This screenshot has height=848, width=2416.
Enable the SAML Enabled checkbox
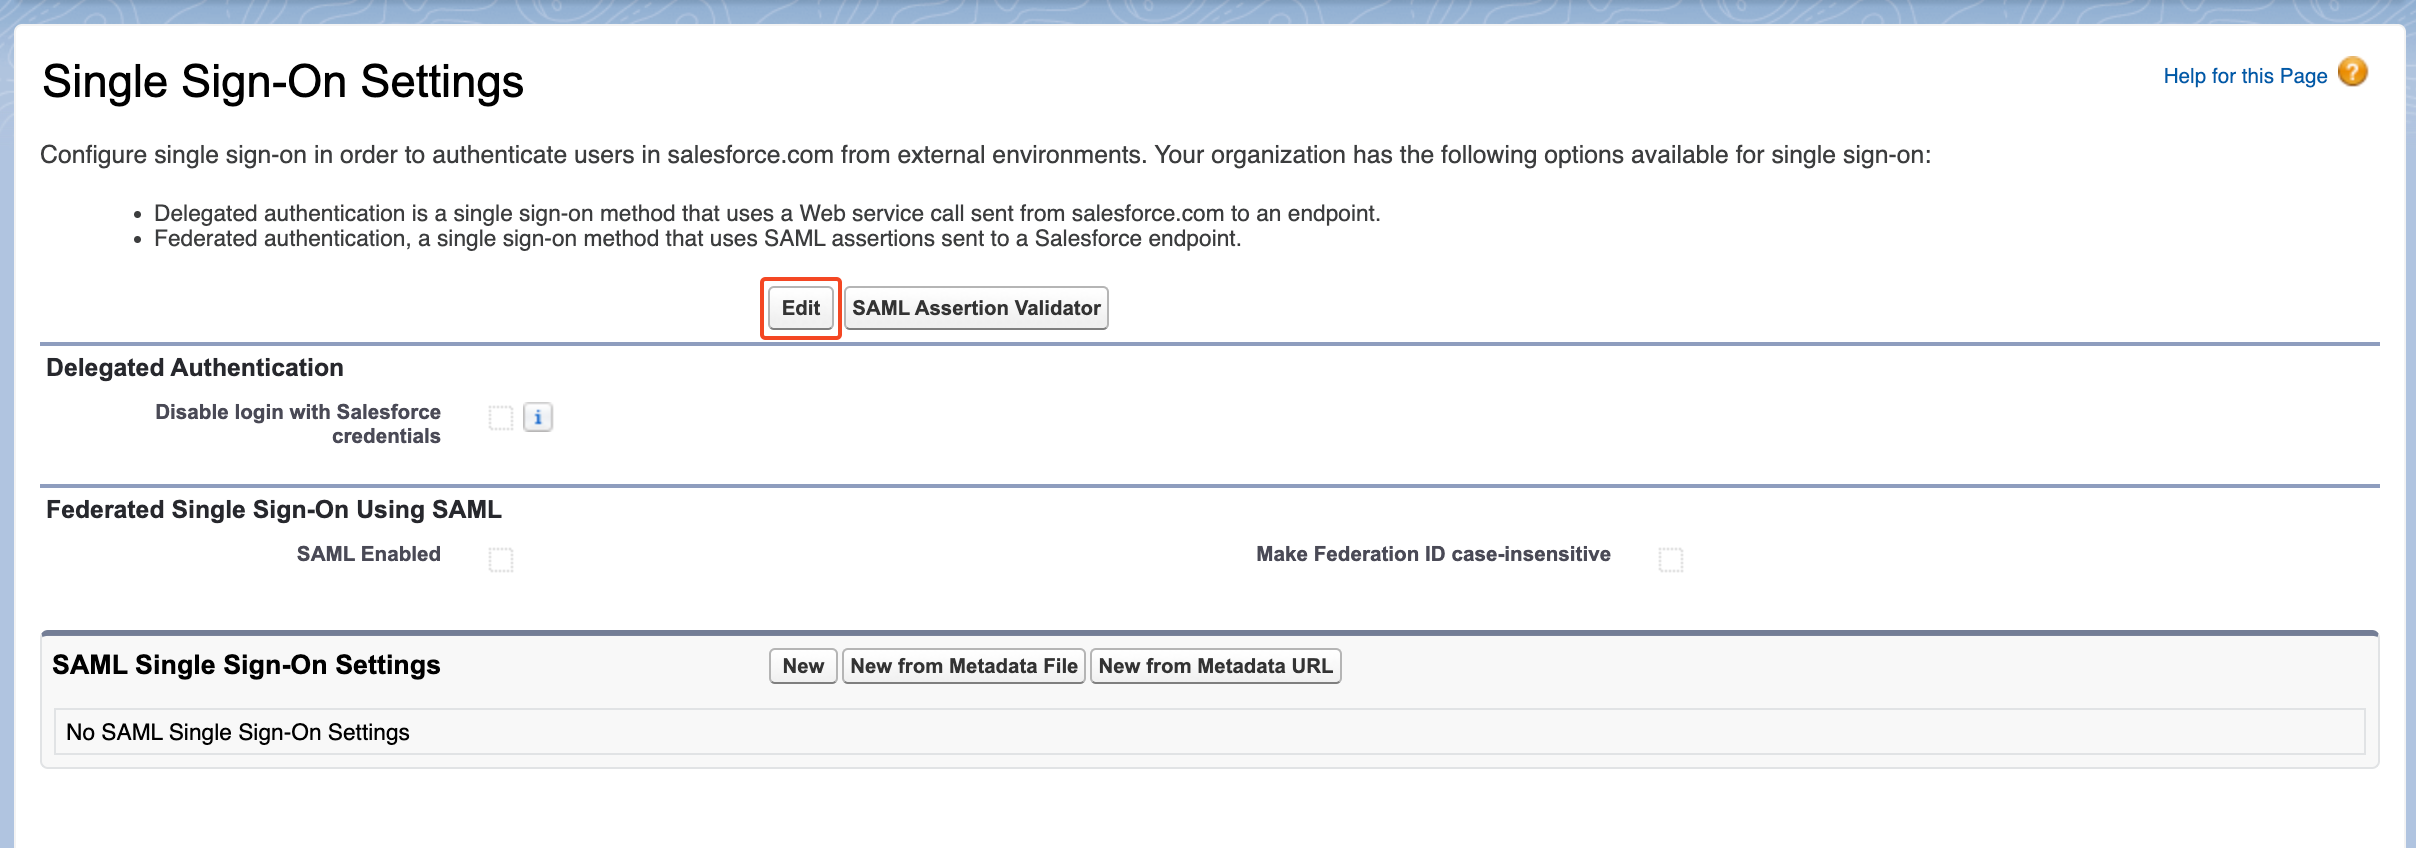(501, 559)
